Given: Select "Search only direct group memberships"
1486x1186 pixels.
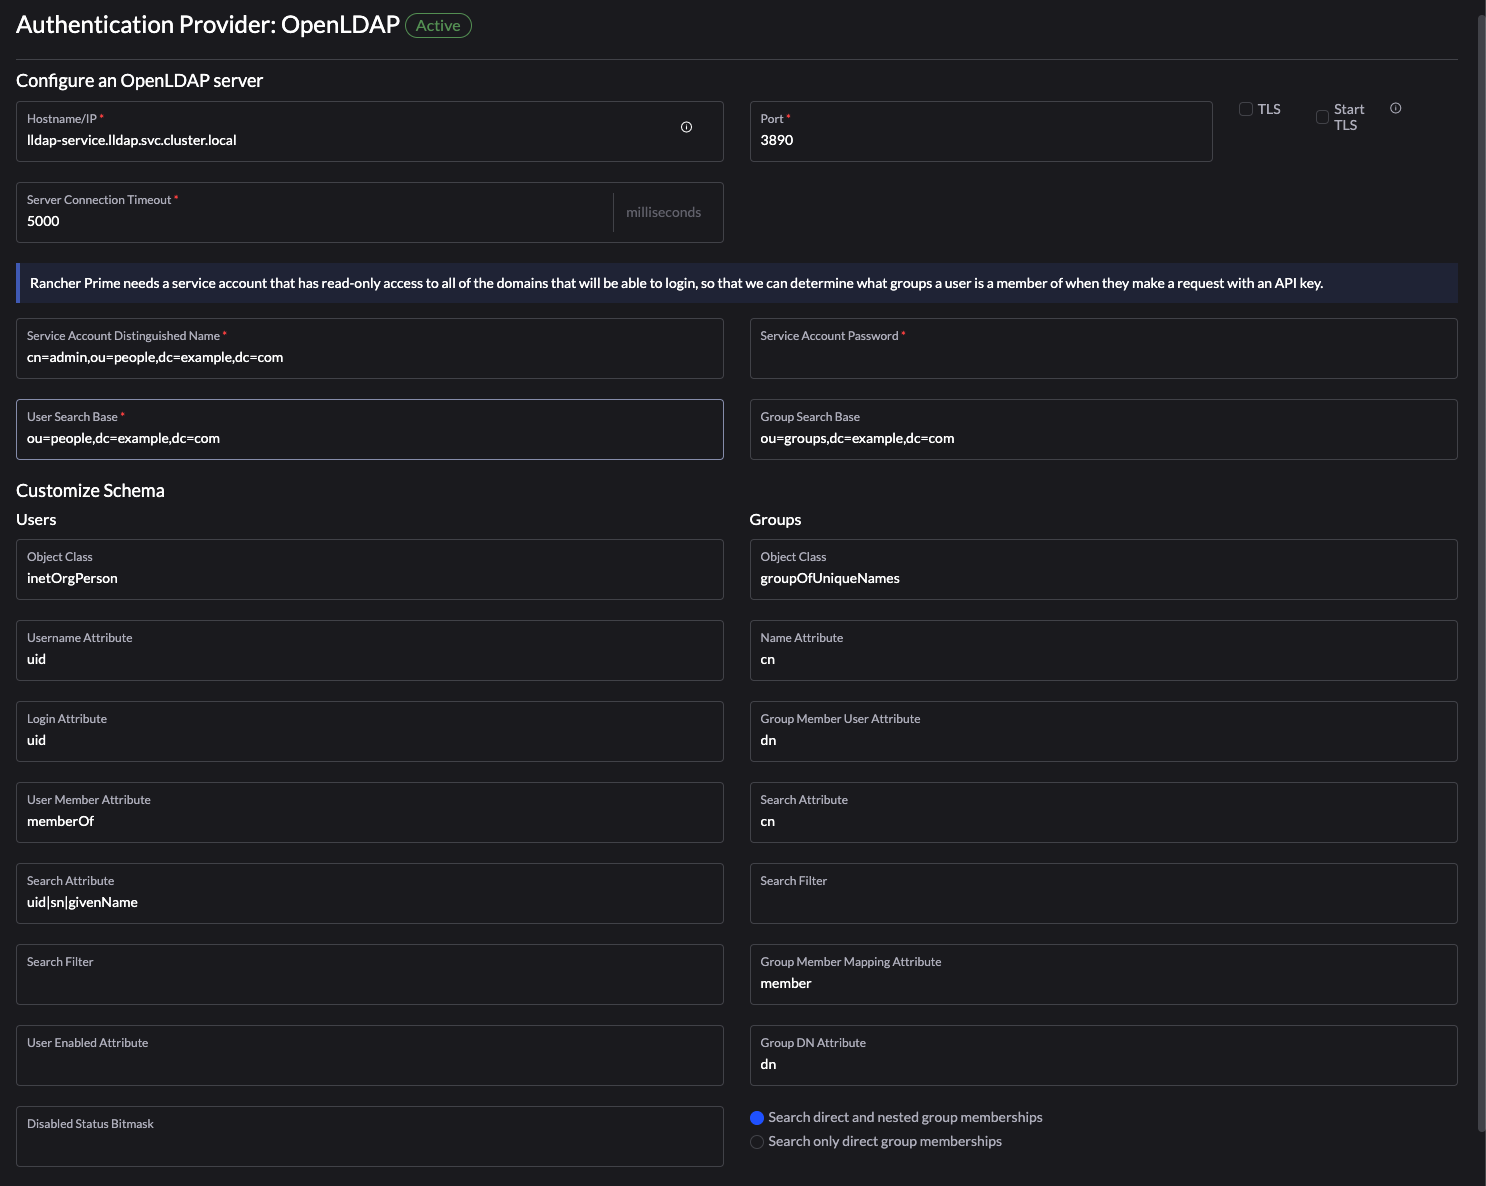Looking at the screenshot, I should (757, 1141).
